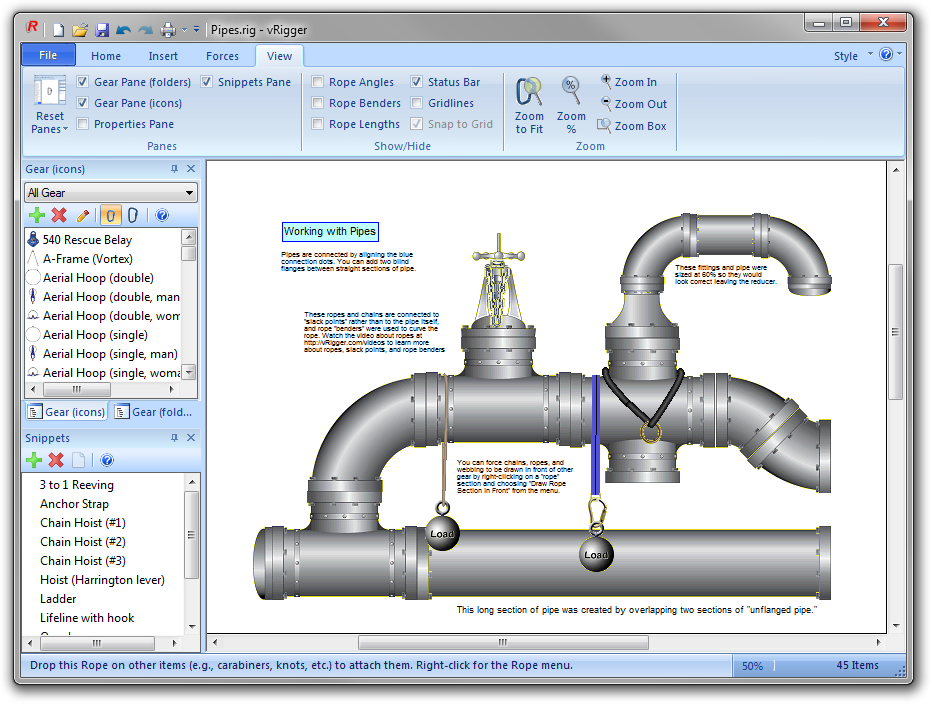This screenshot has height=704, width=932.
Task: Click the red X delete in Gear pane
Action: [59, 215]
